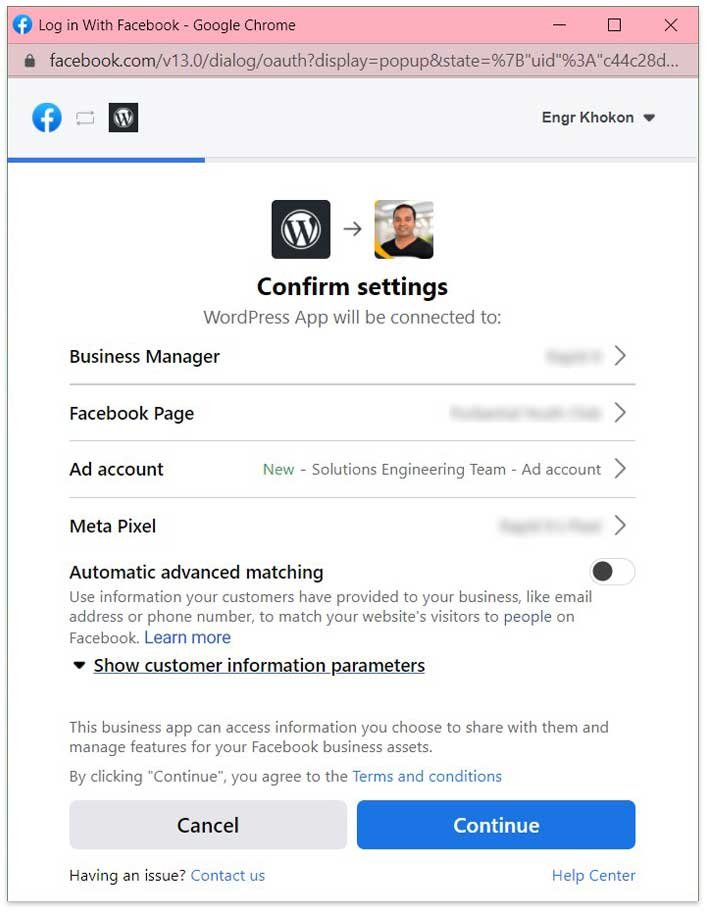Image resolution: width=706 pixels, height=913 pixels.
Task: Open the Engr Khokon account dropdown
Action: point(598,118)
